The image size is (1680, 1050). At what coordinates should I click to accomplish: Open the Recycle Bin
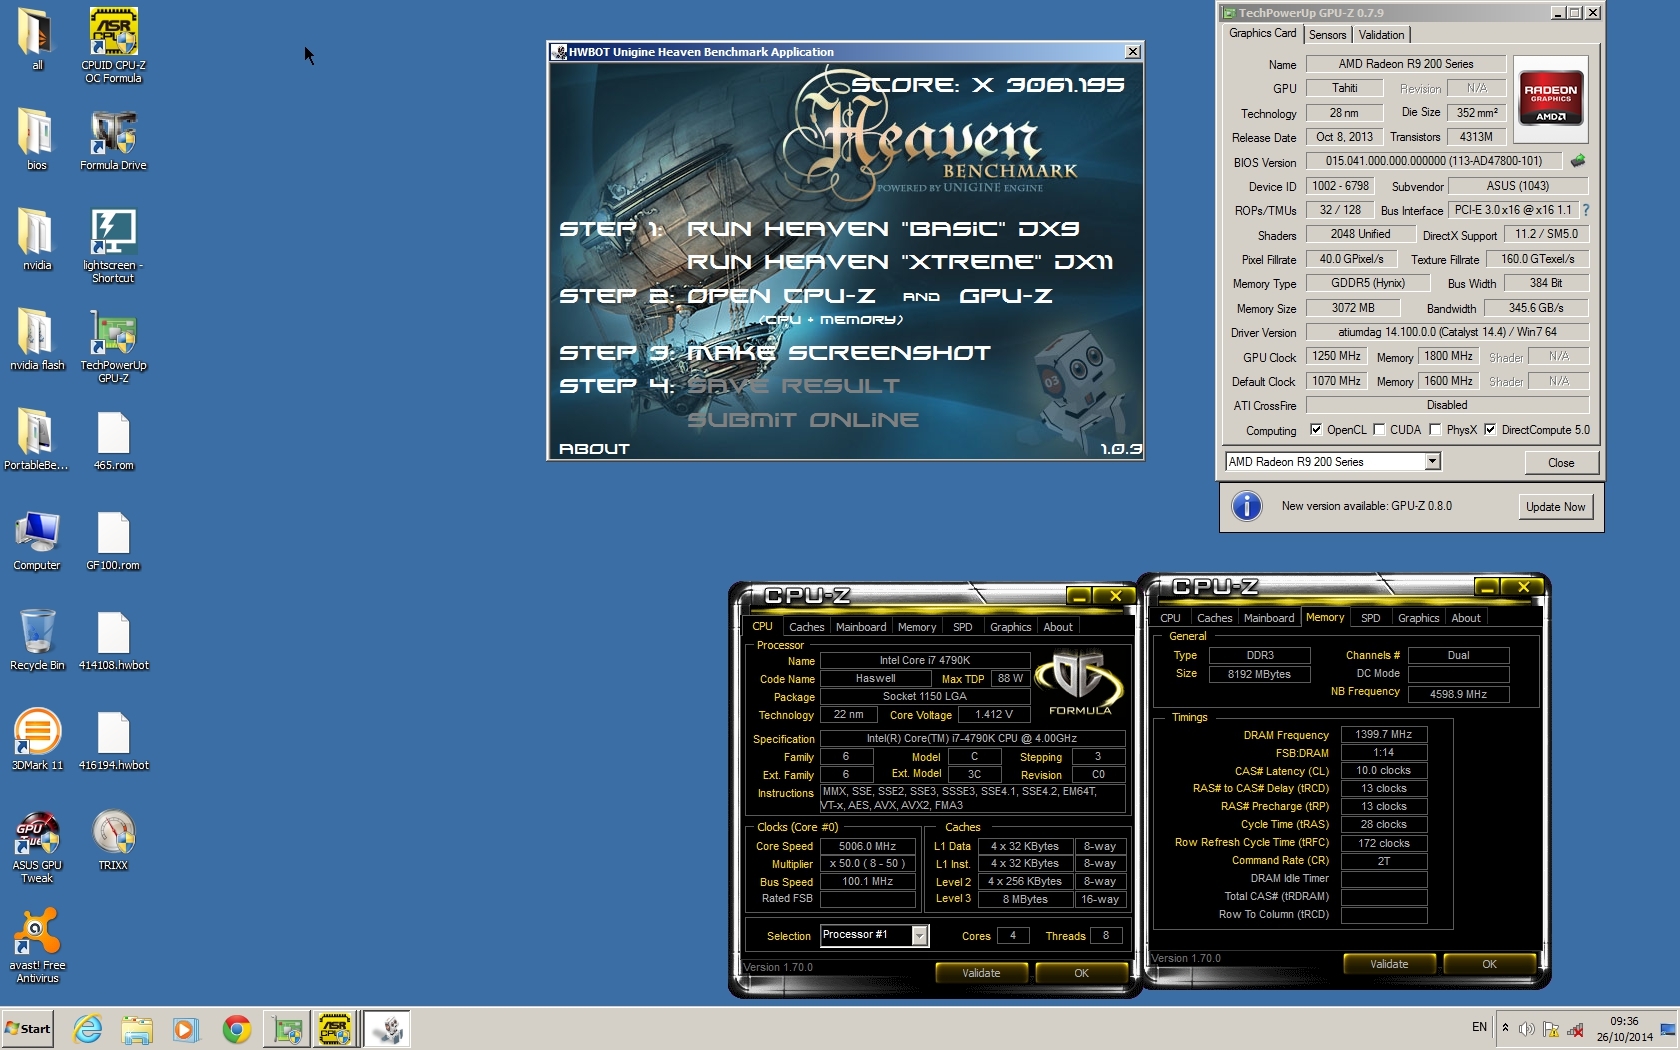click(36, 638)
